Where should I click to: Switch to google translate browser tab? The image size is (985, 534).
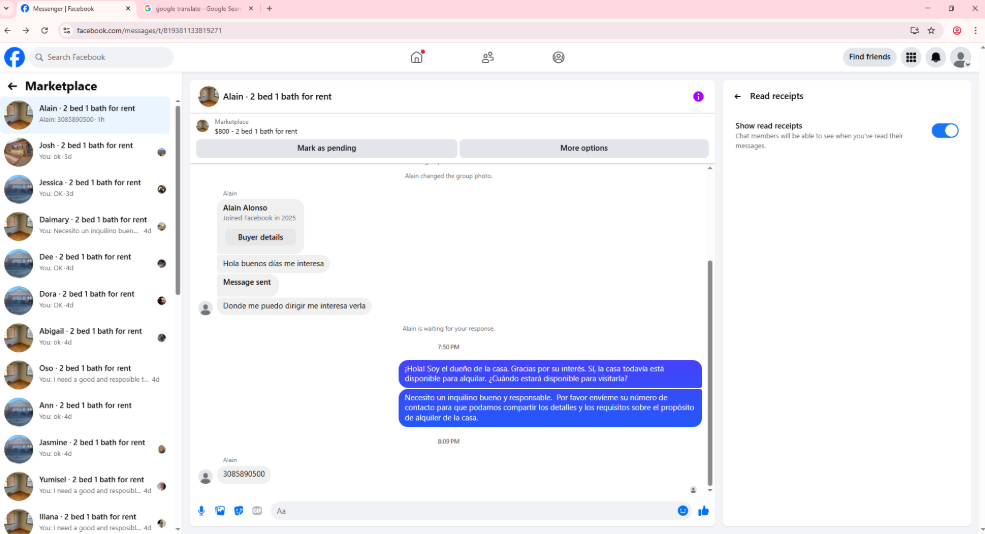[199, 9]
